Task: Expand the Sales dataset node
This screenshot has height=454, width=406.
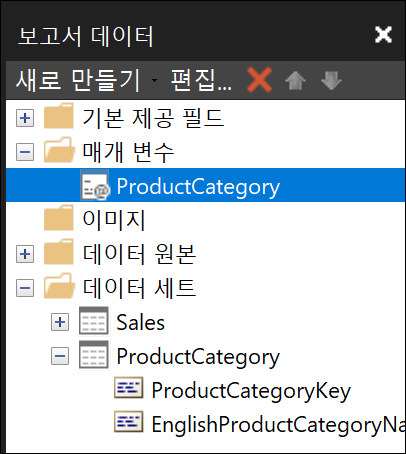Action: 60,322
